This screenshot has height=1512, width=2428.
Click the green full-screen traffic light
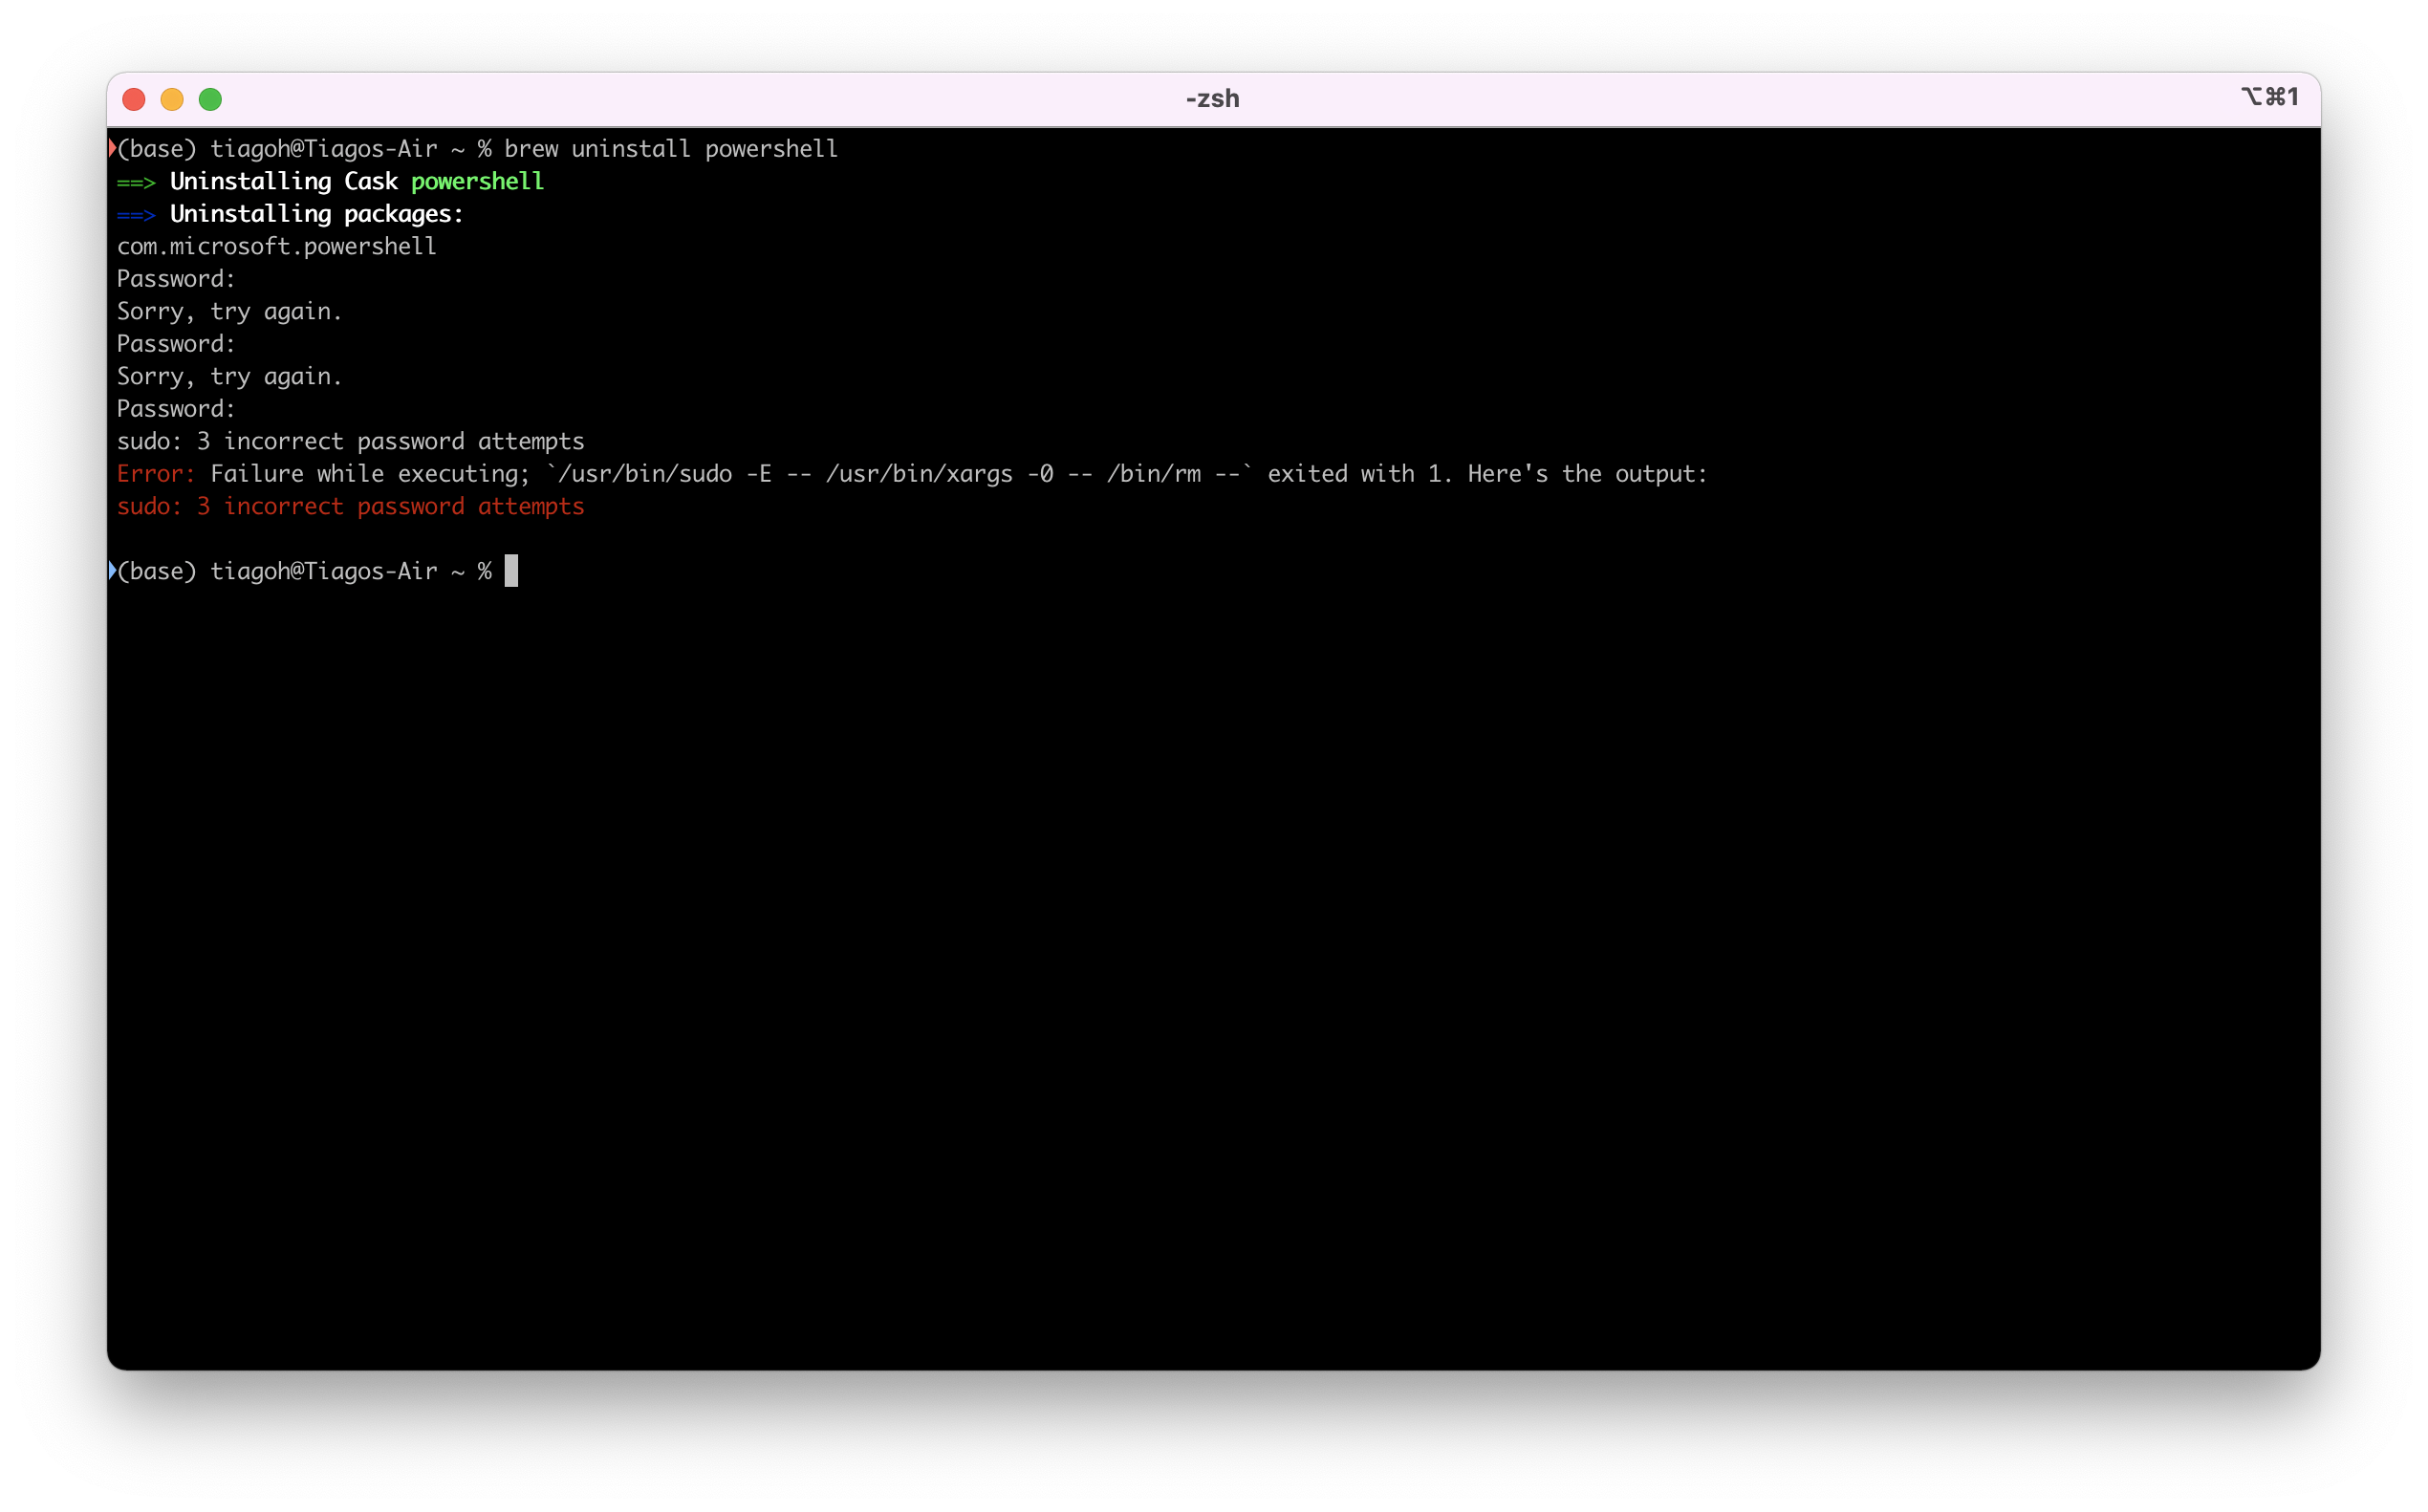[211, 99]
